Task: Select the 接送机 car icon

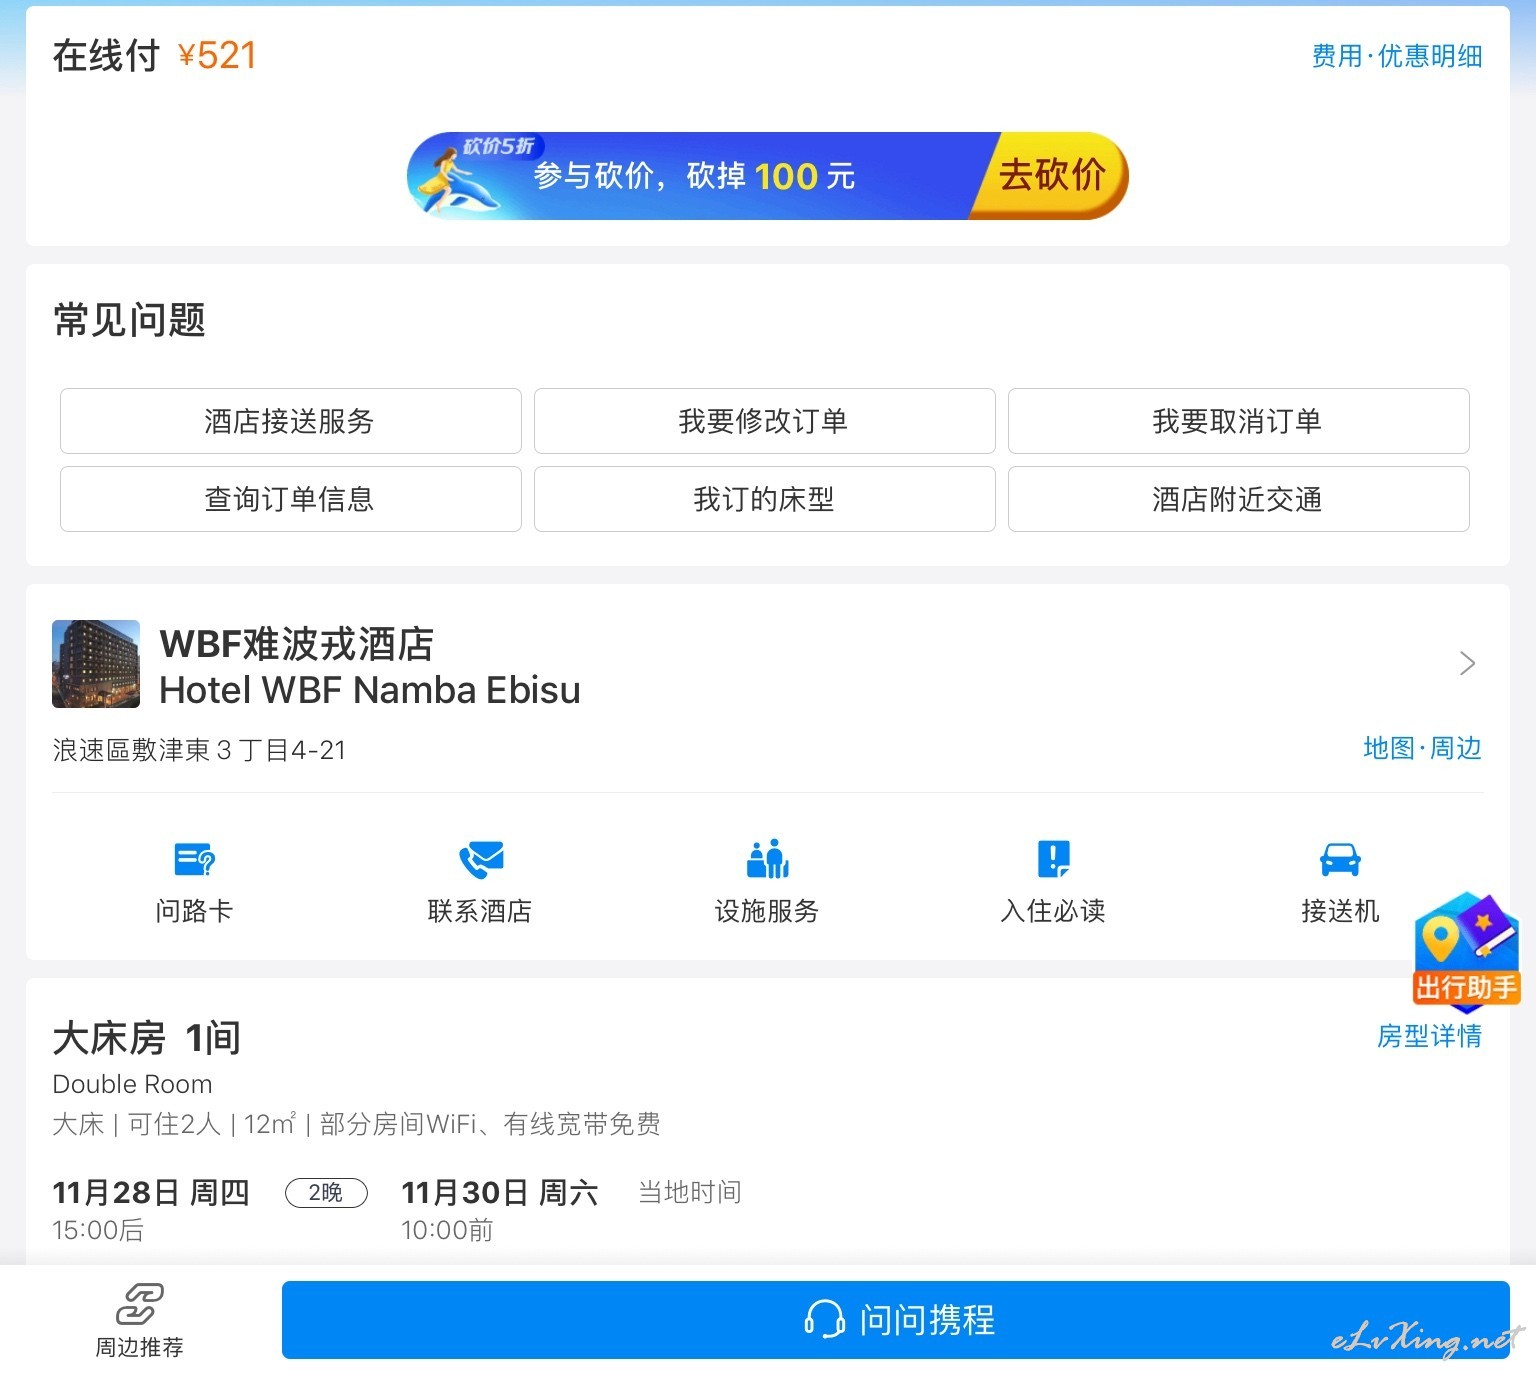Action: [1339, 859]
